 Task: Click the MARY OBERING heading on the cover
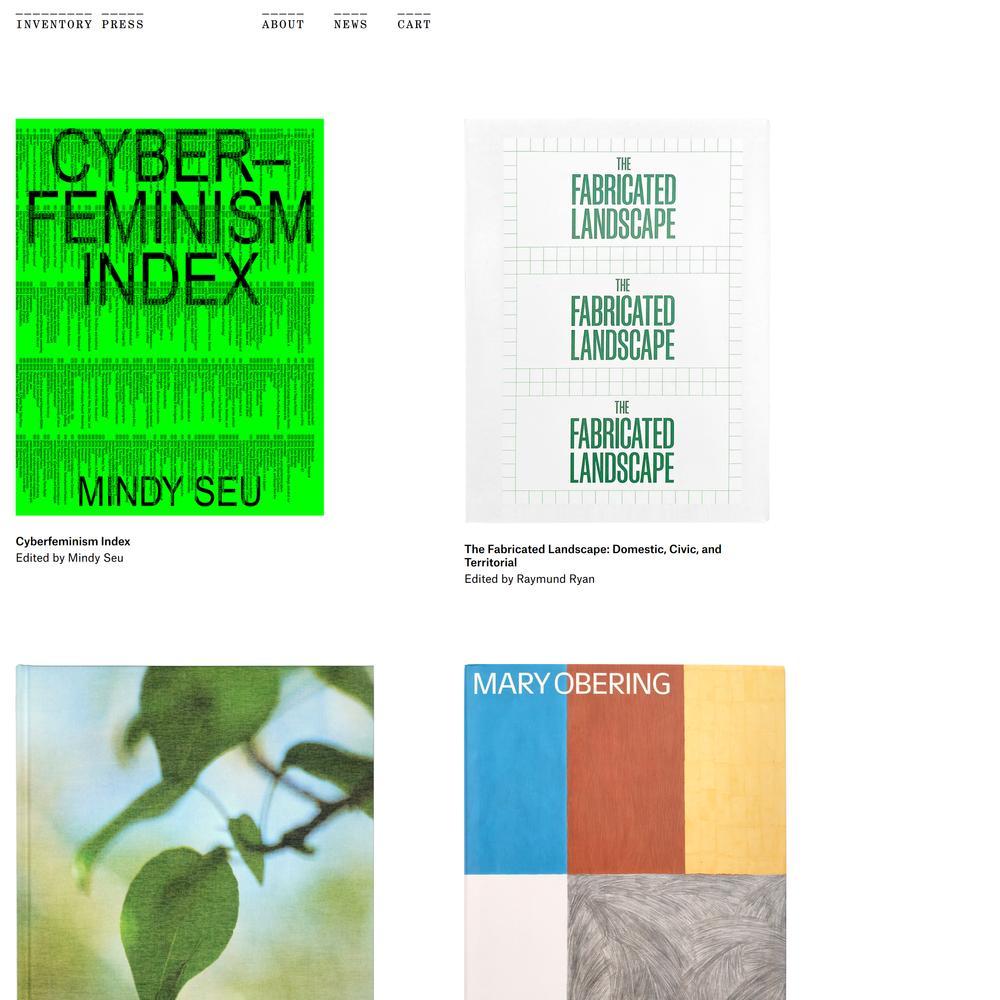(571, 684)
